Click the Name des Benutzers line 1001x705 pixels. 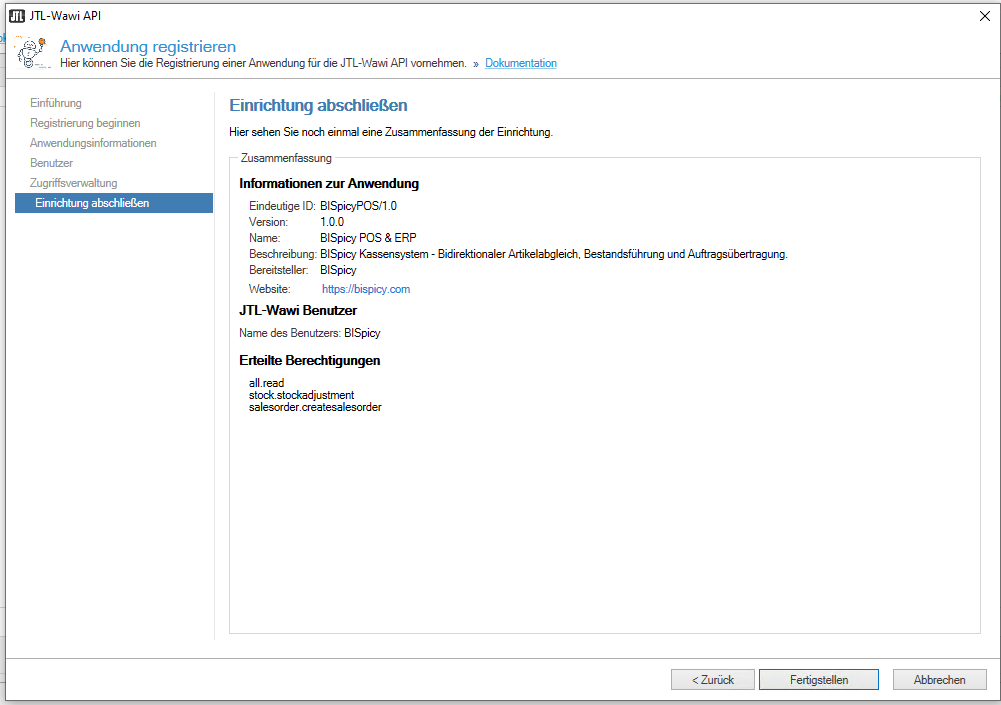[311, 332]
